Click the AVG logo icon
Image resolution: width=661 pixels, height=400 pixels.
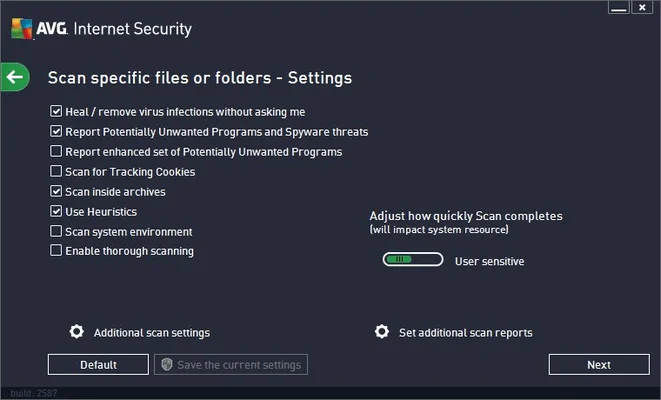click(x=20, y=29)
